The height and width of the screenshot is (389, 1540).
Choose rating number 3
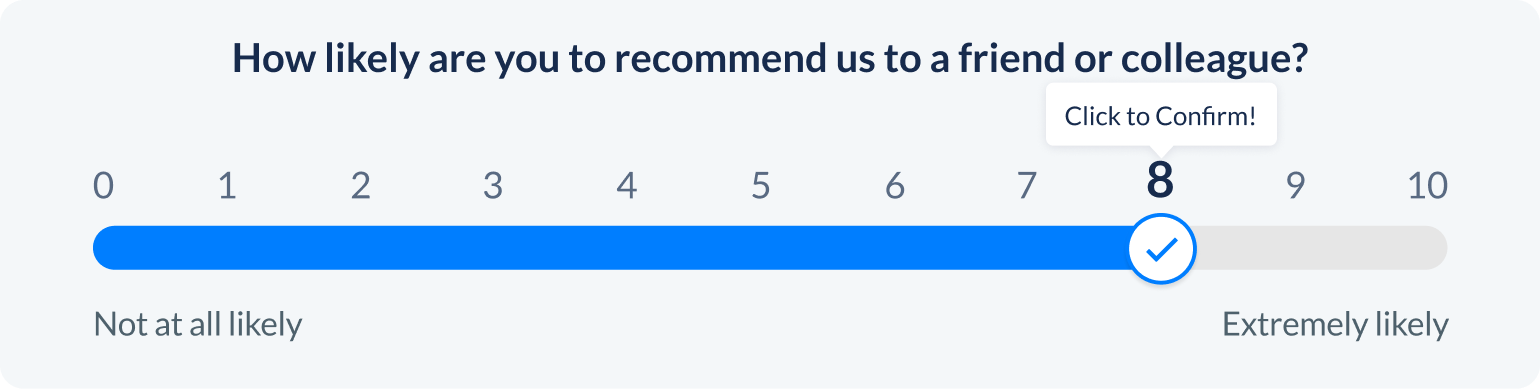[x=493, y=185]
